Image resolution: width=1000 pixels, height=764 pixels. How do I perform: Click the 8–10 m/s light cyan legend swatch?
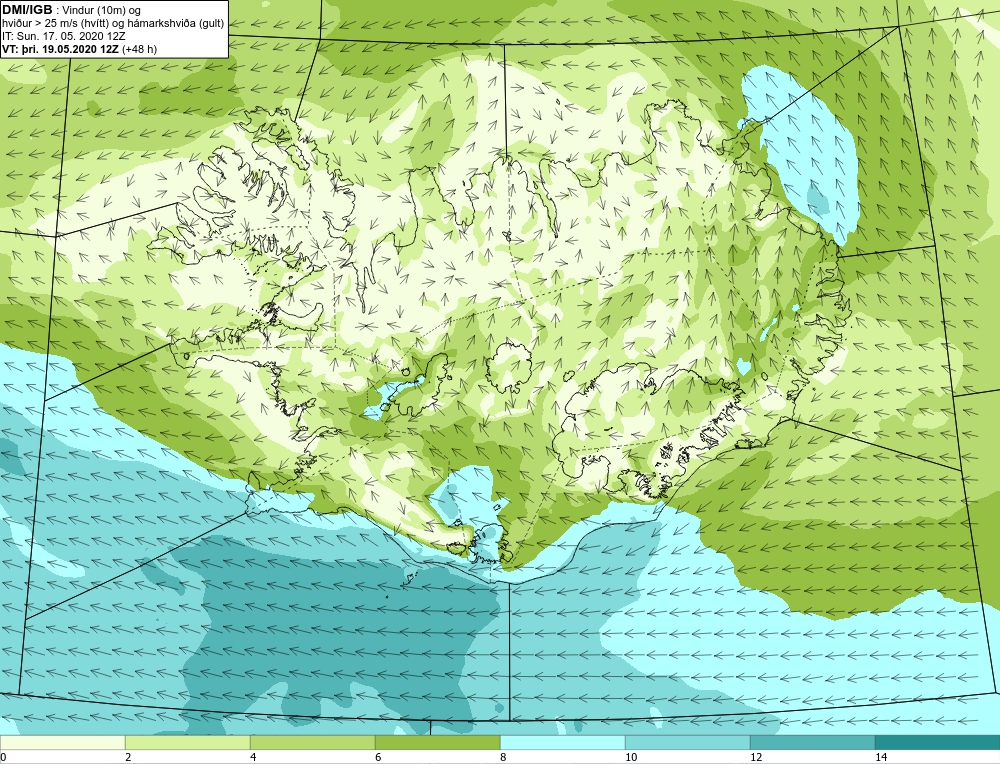click(x=562, y=742)
